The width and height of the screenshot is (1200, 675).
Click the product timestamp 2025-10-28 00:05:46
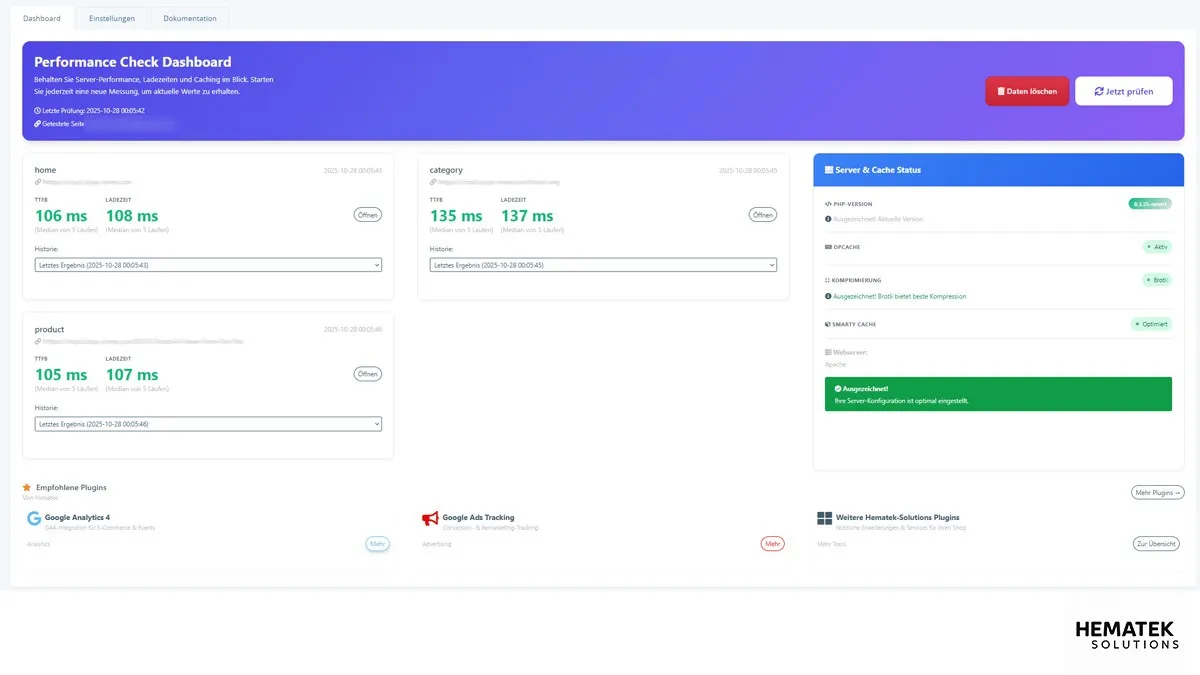pyautogui.click(x=353, y=330)
